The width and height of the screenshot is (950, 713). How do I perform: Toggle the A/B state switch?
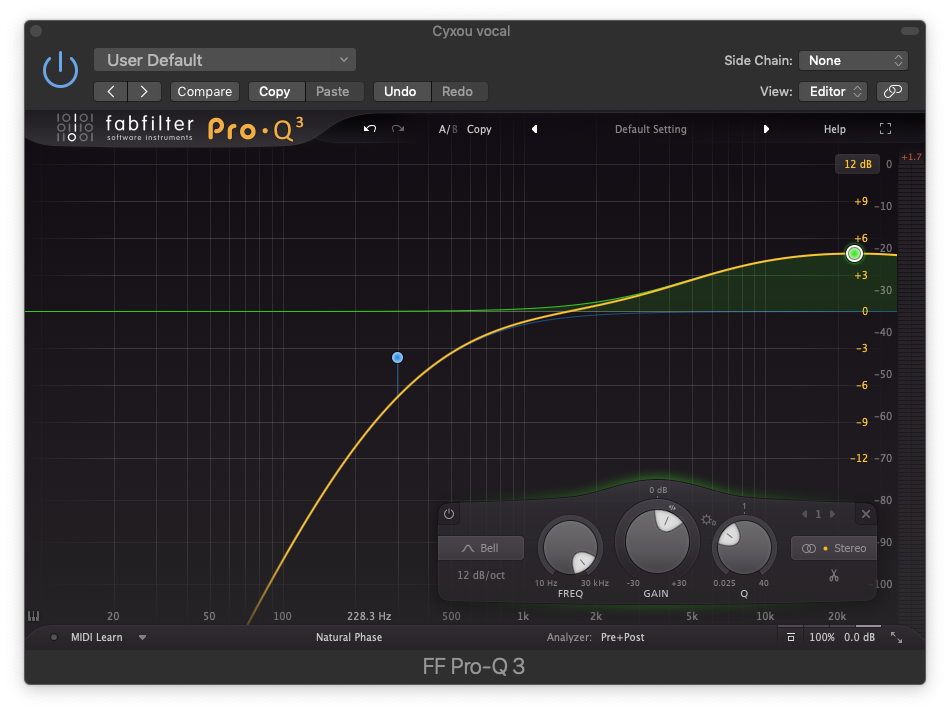tap(448, 129)
